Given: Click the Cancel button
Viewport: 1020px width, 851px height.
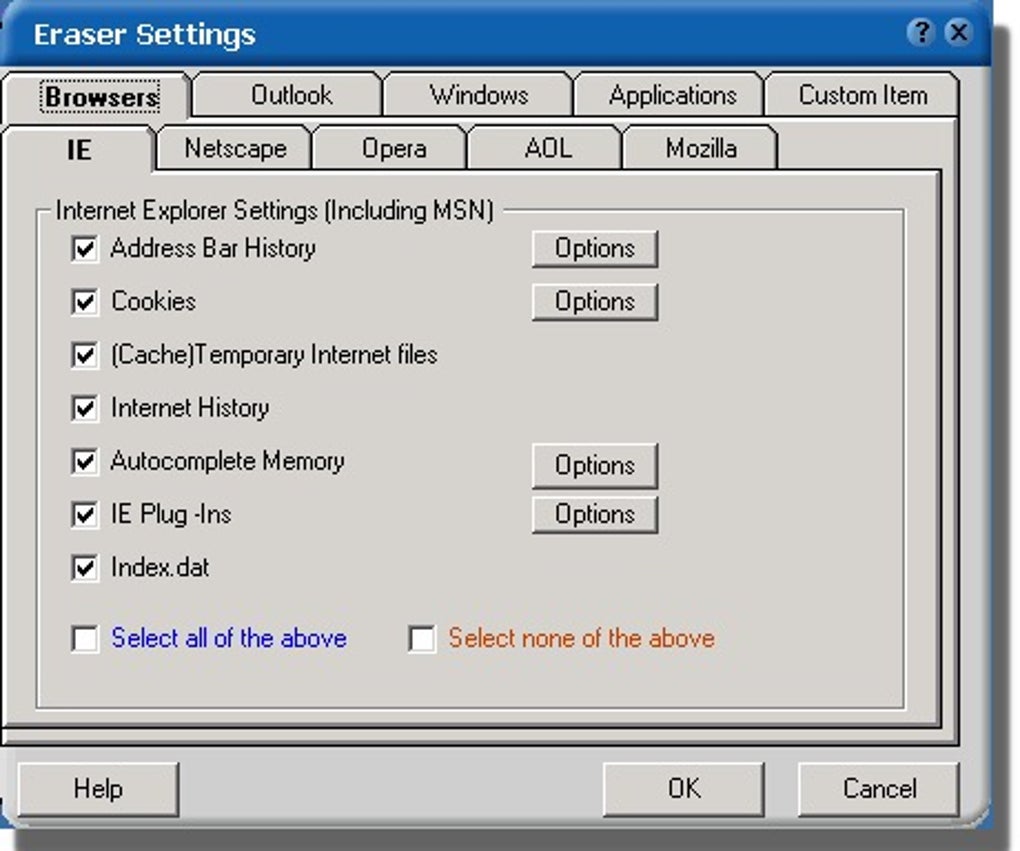Looking at the screenshot, I should tap(879, 789).
